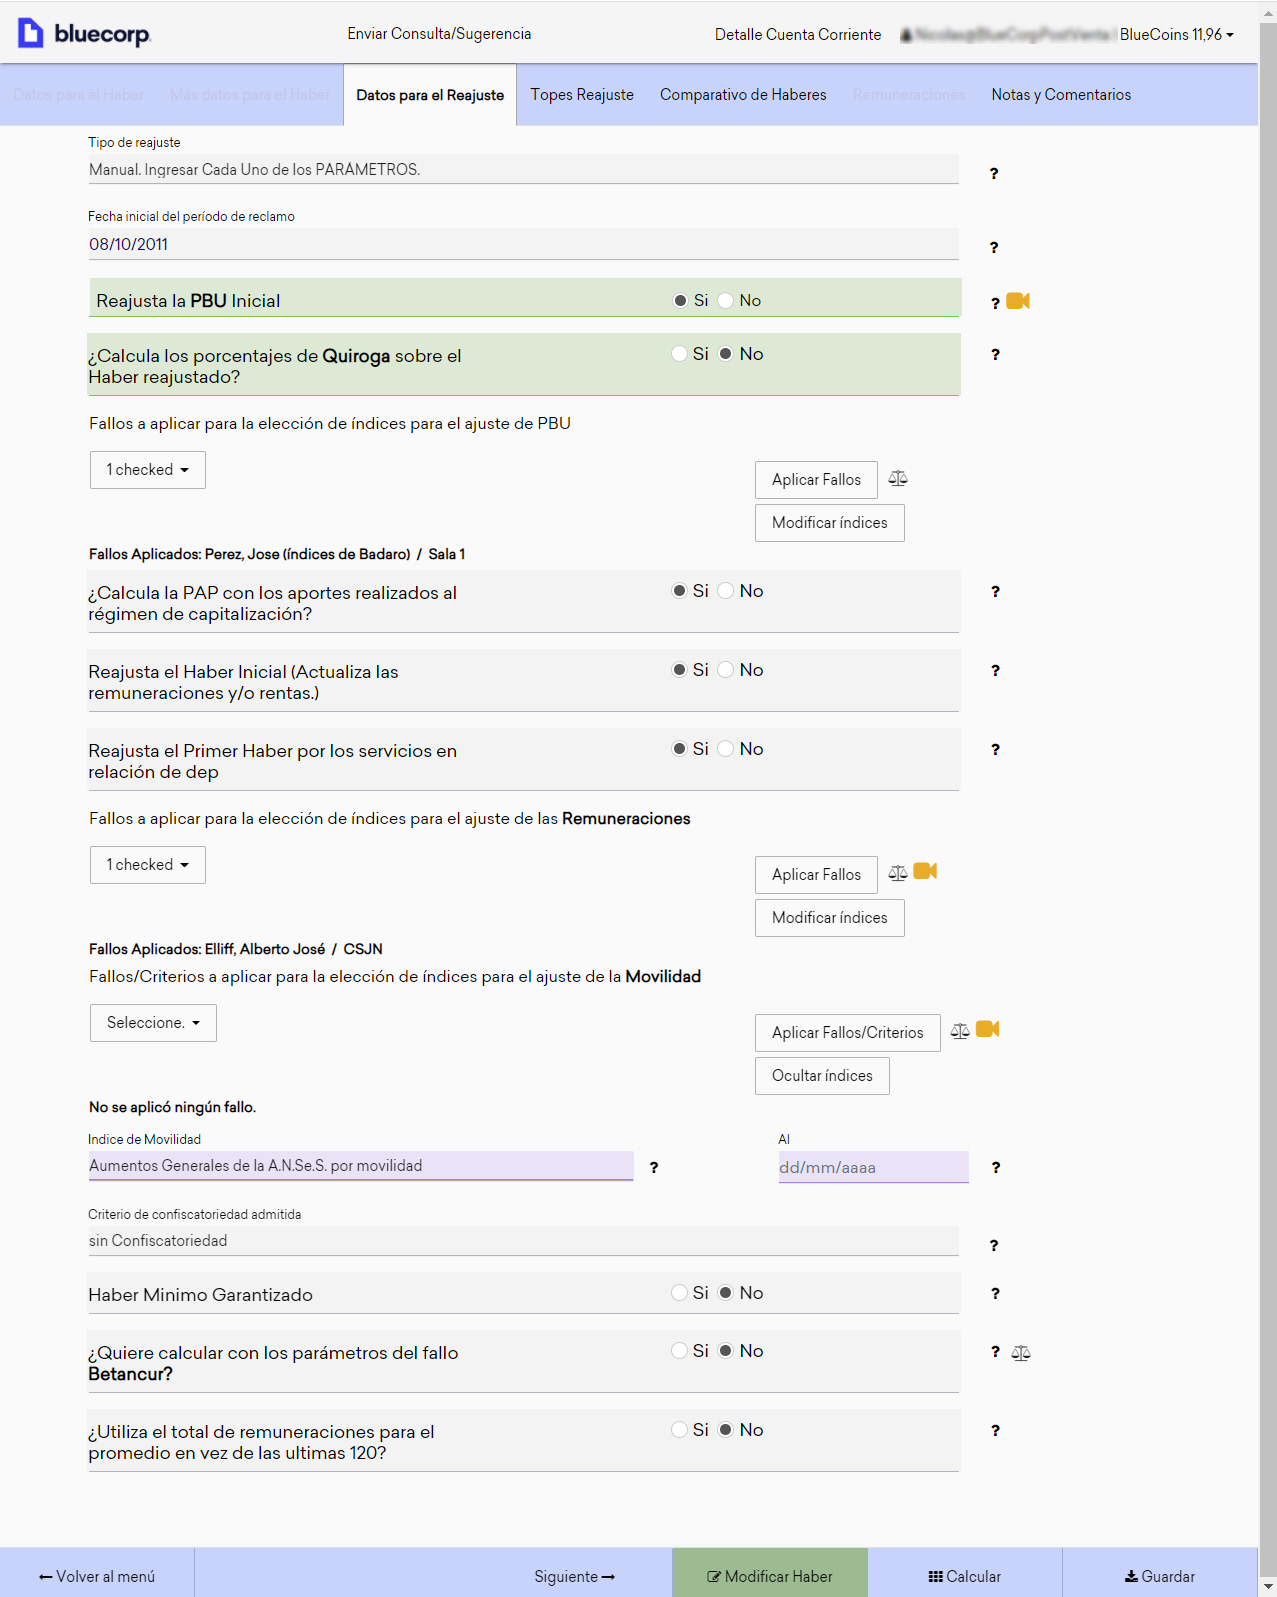Open the PBU fallos '1 checked' dropdown
Image resolution: width=1277 pixels, height=1597 pixels.
148,470
